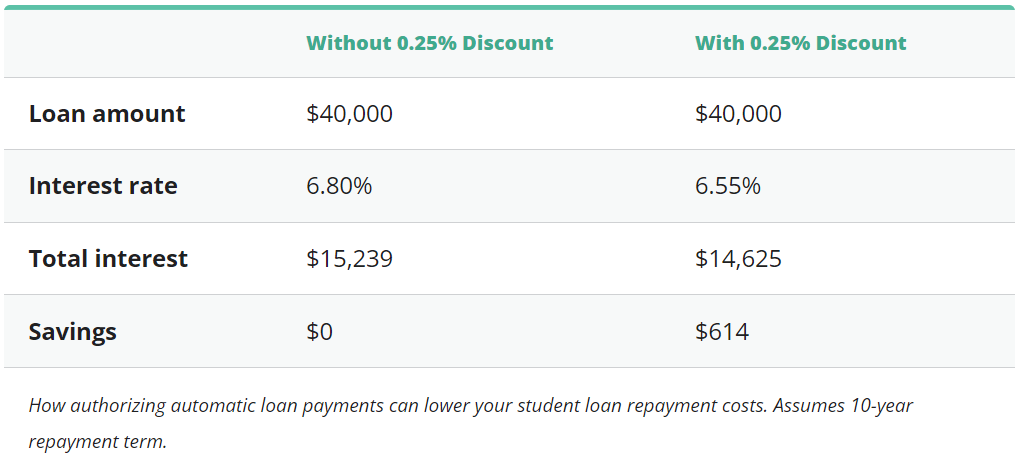Image resolution: width=1020 pixels, height=465 pixels.
Task: Click the $15,239 total interest value
Action: click(349, 259)
